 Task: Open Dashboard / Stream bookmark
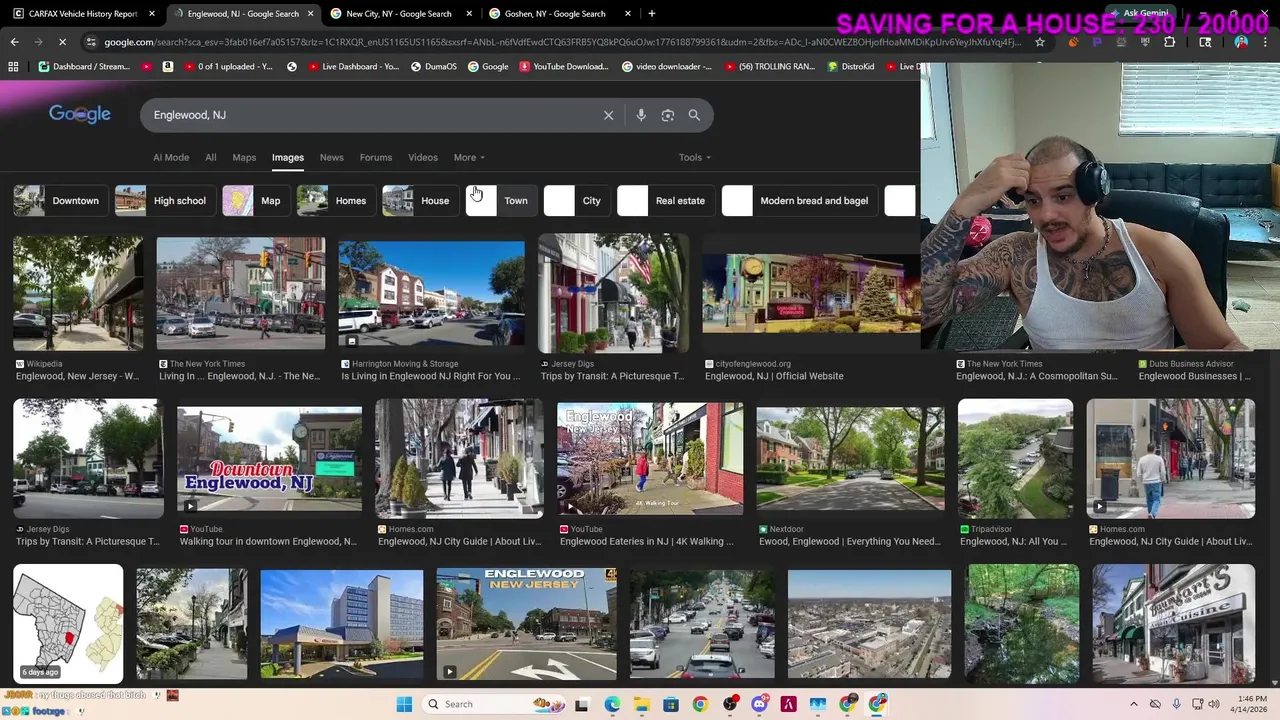[85, 67]
